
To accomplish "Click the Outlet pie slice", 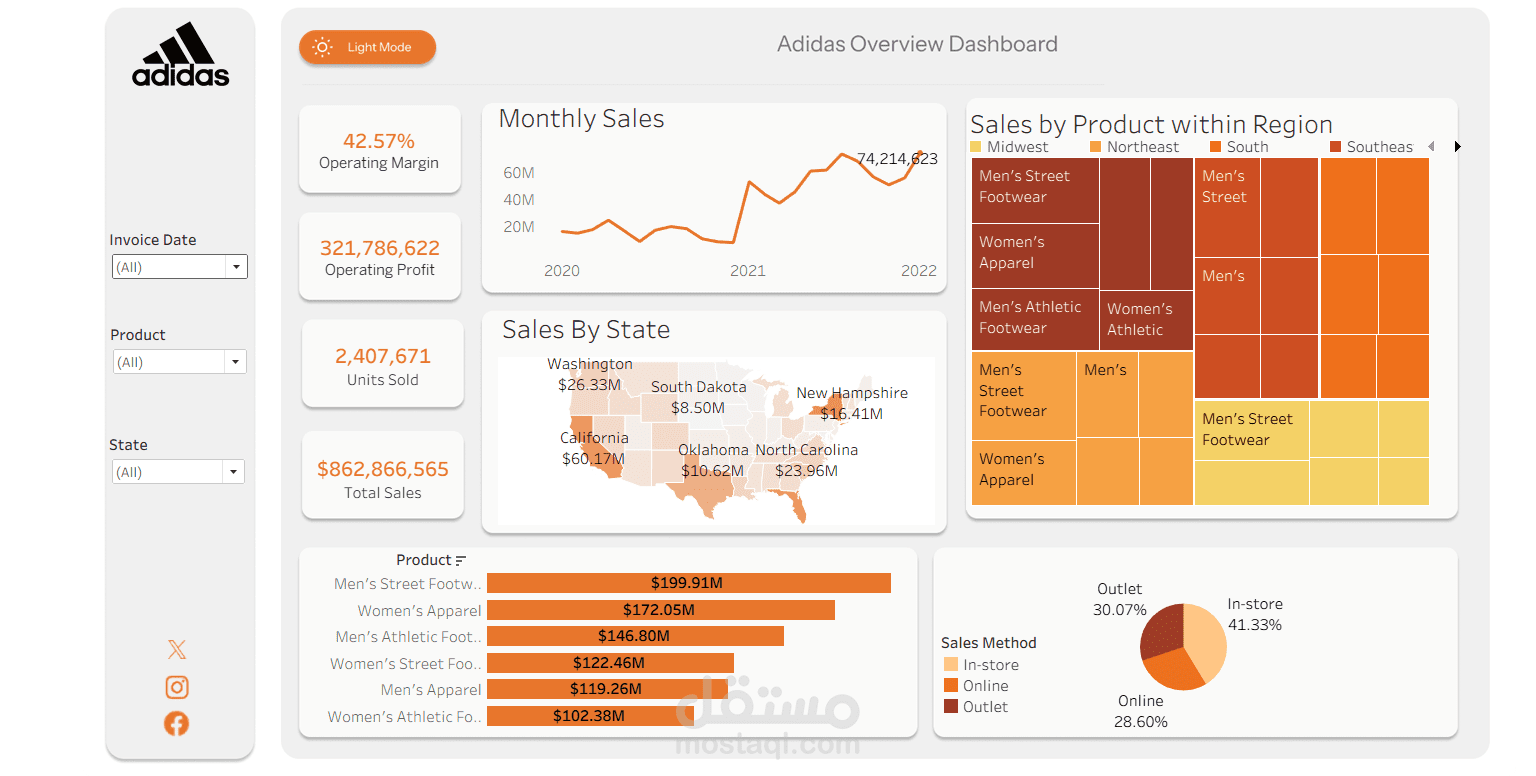I will pos(1163,630).
